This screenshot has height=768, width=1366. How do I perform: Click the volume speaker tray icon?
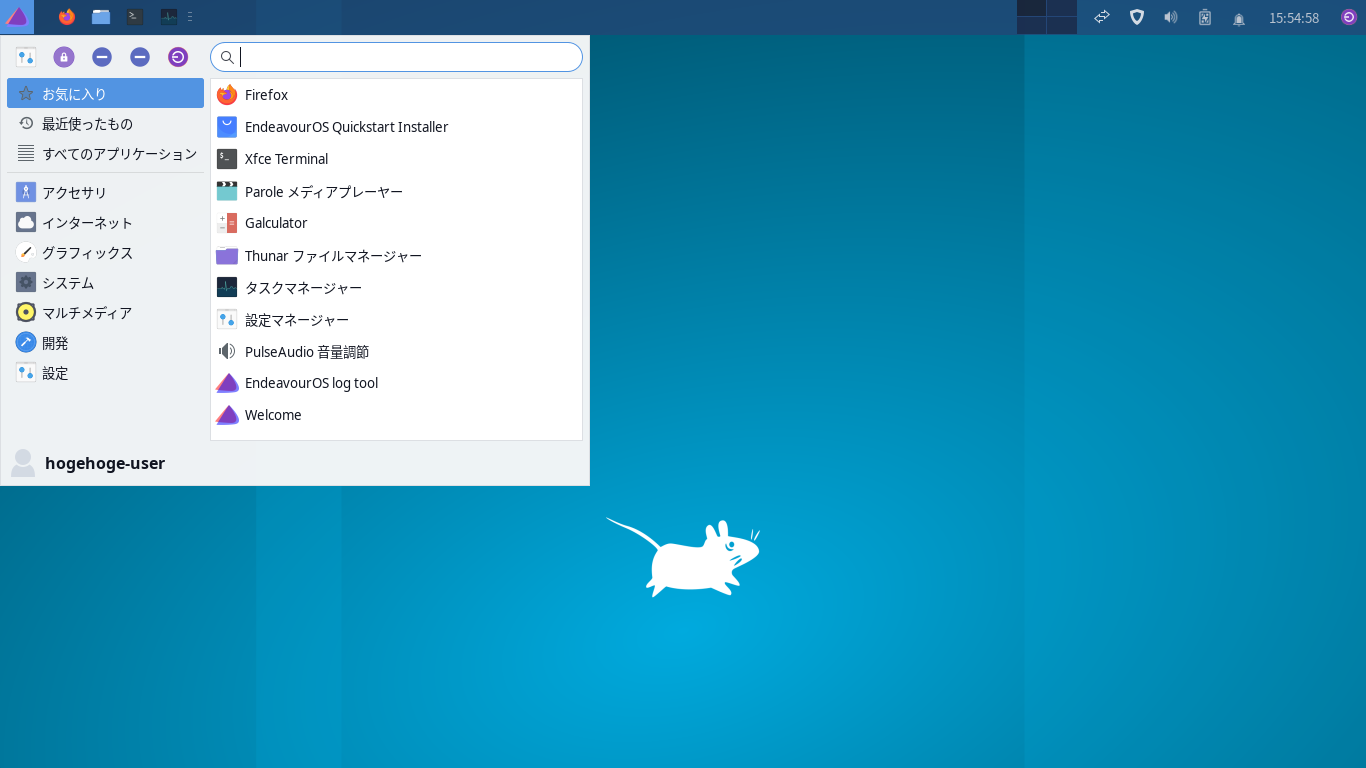[1170, 17]
